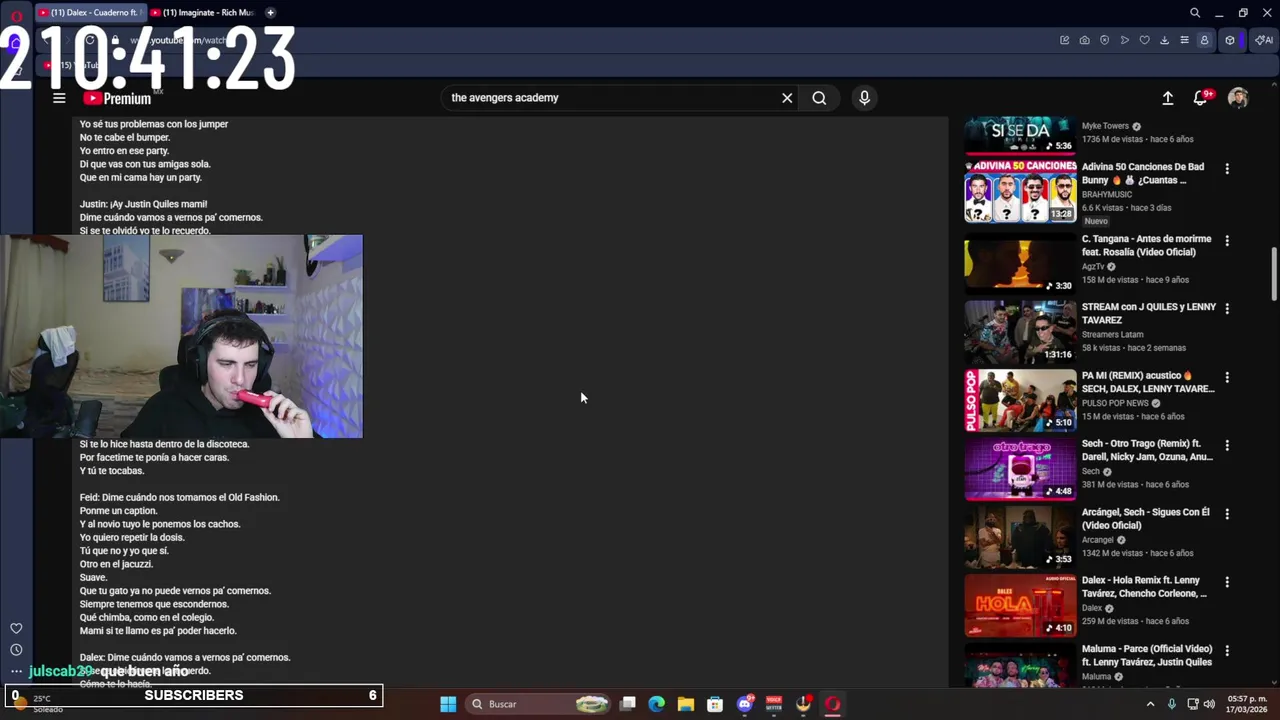Open Opera downloads icon
The image size is (1280, 720).
point(1164,40)
